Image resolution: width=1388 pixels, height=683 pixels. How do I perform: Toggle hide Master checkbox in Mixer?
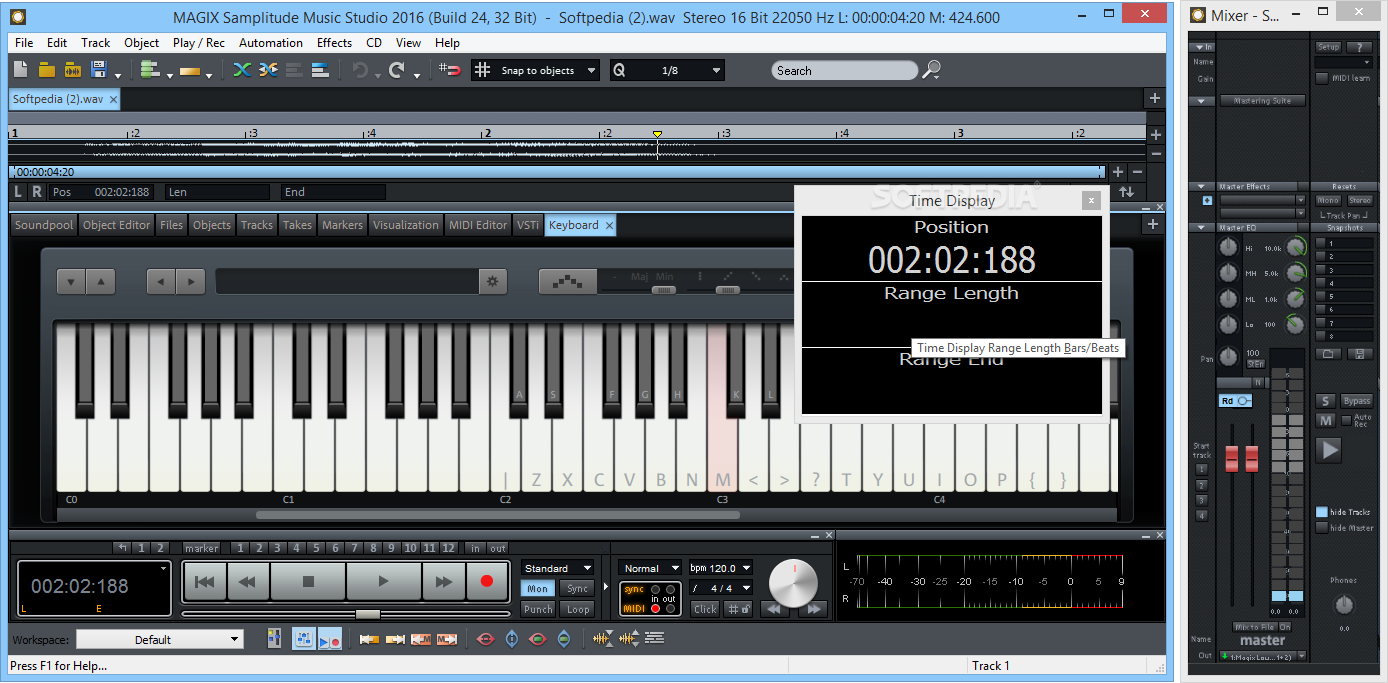click(1322, 527)
